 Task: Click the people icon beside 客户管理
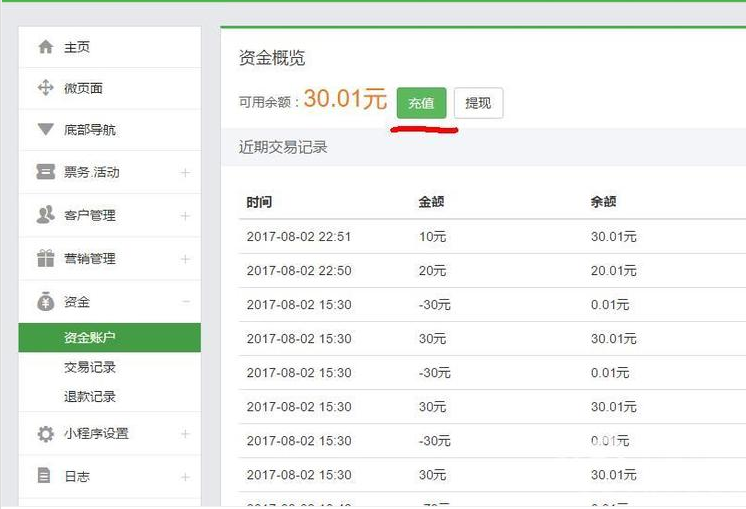tap(45, 215)
